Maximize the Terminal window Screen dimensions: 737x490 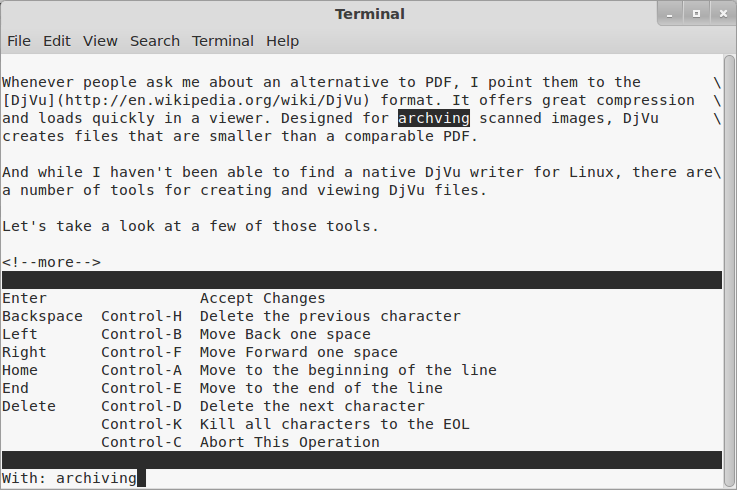[x=696, y=14]
